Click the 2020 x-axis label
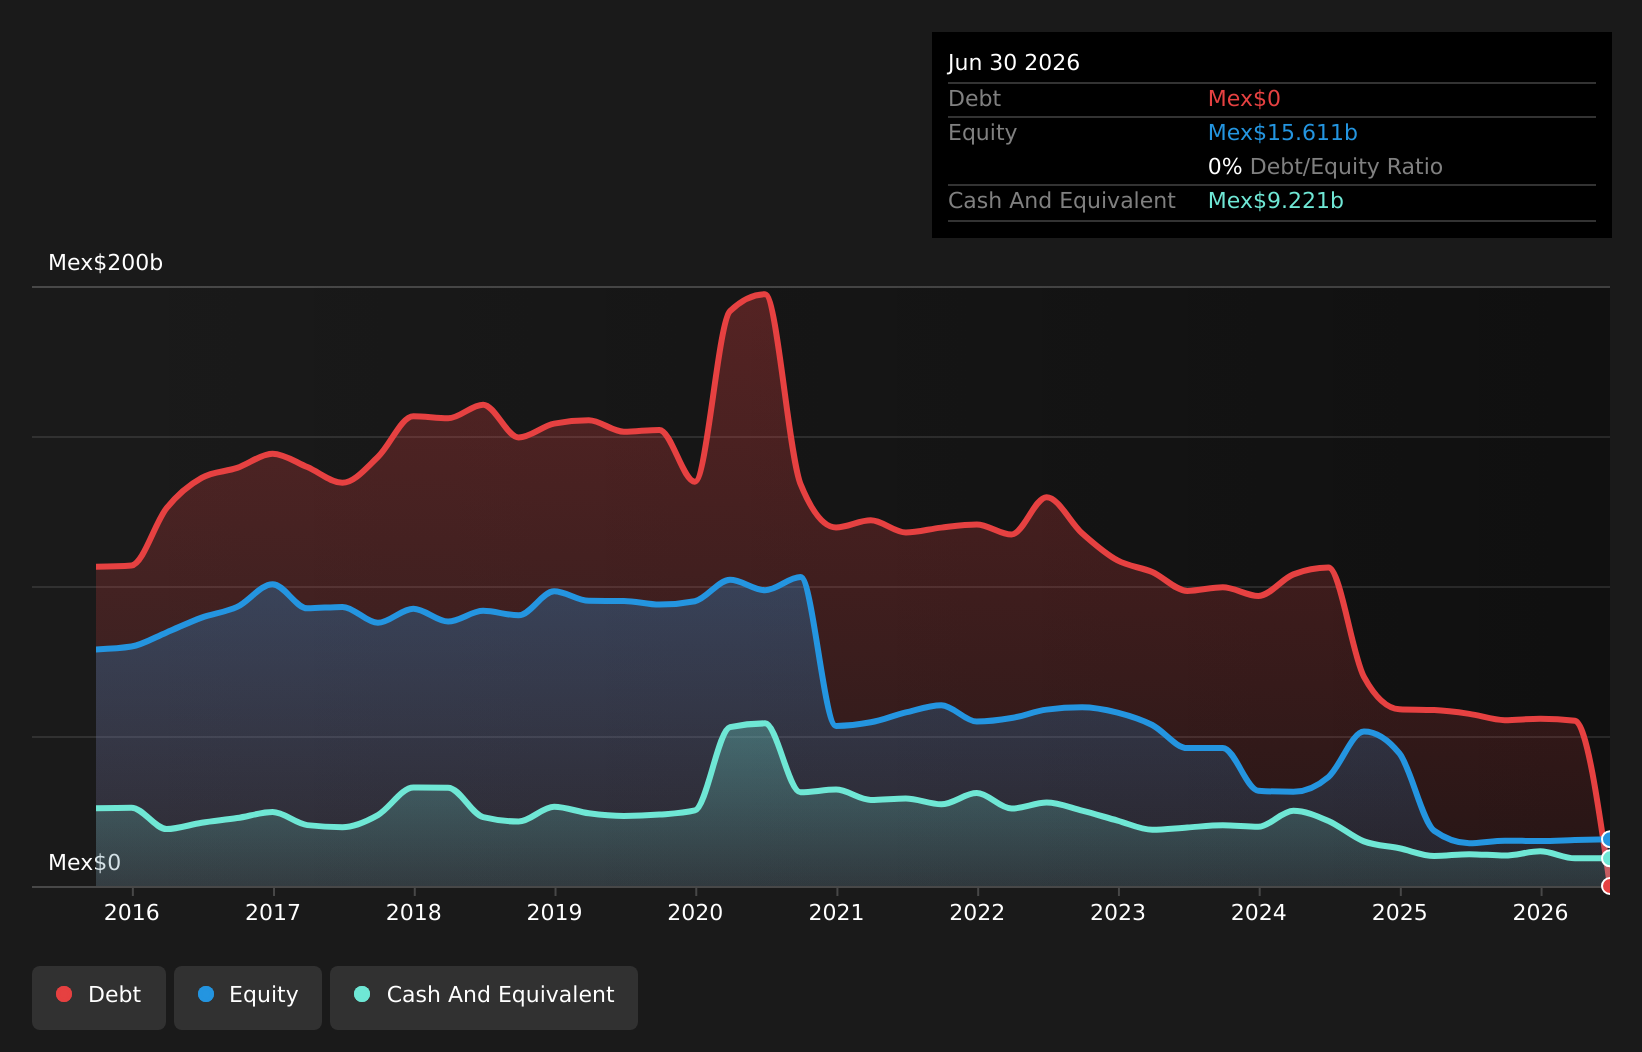 coord(695,912)
